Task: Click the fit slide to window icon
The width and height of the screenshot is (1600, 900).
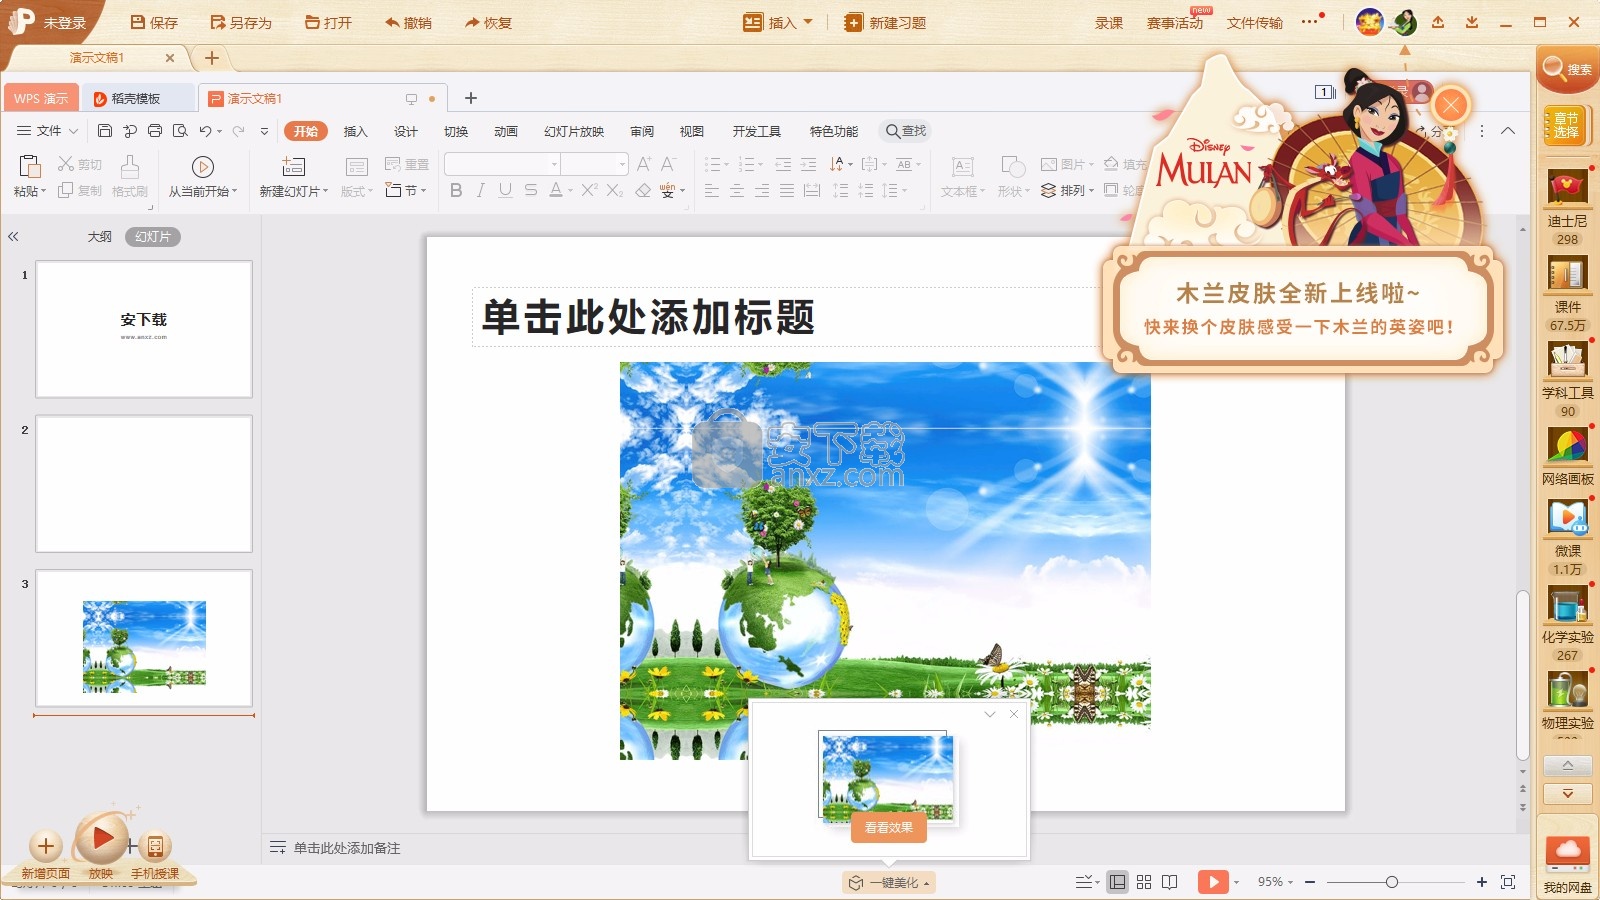Action: coord(1508,882)
